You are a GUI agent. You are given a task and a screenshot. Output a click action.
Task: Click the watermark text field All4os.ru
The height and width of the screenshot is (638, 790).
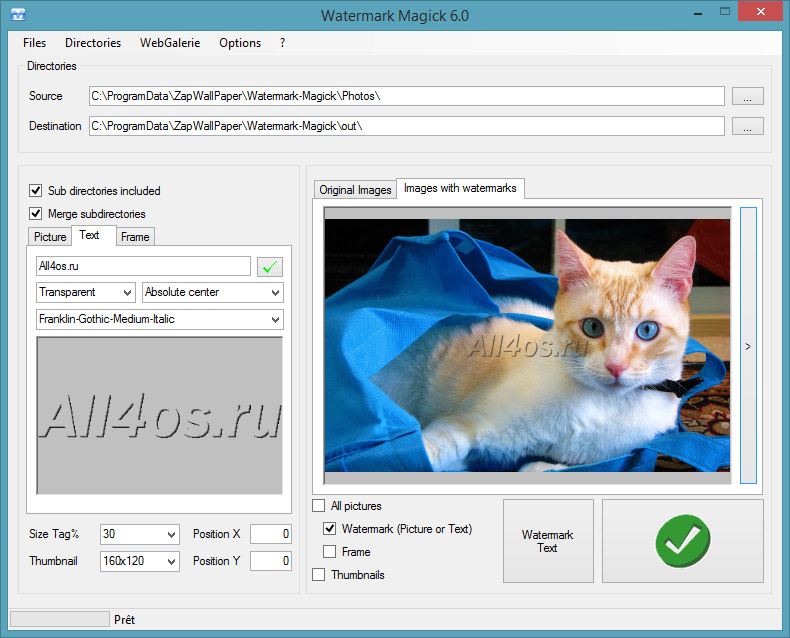(143, 266)
